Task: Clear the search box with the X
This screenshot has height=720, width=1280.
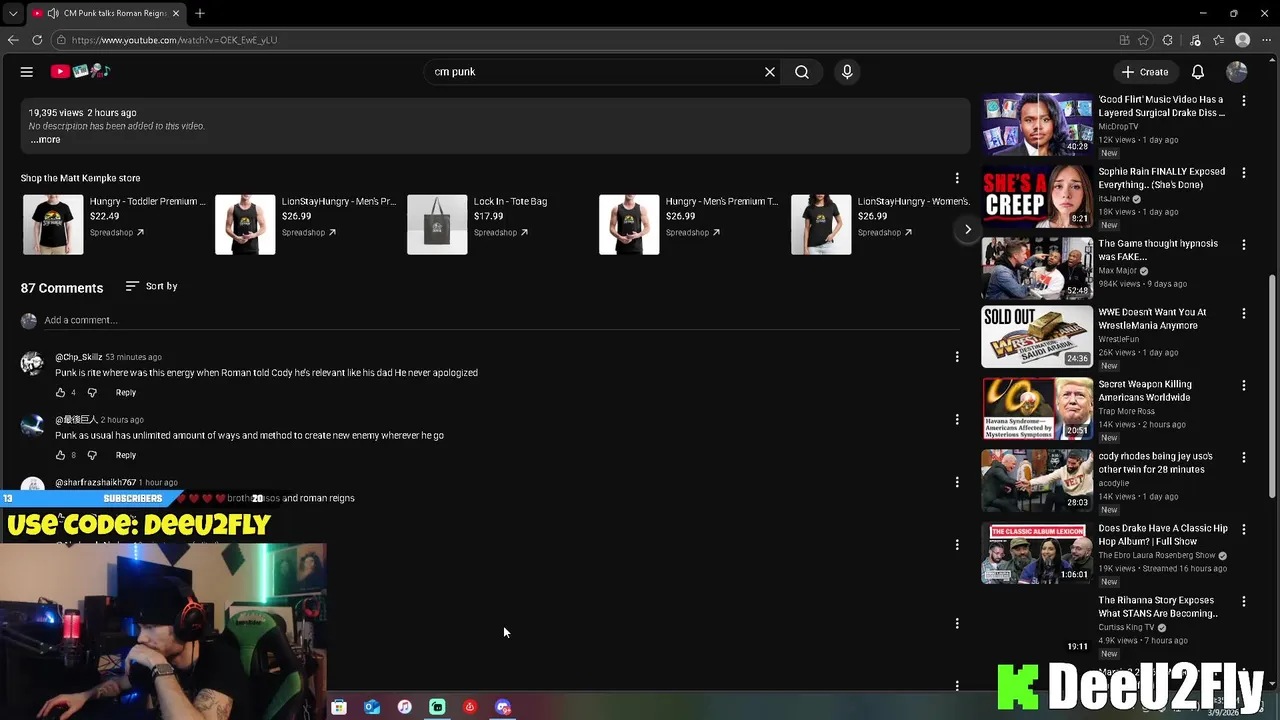Action: [x=770, y=72]
